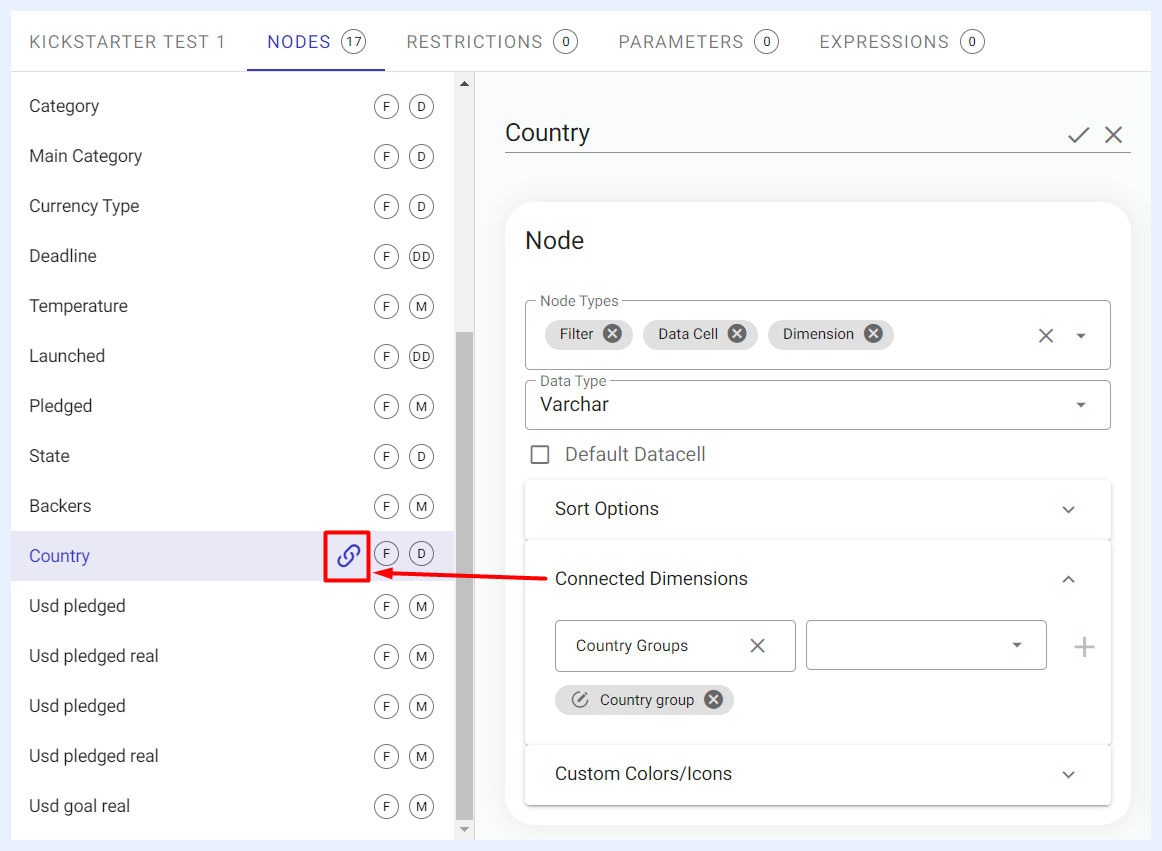
Task: Click the DD badge on the Launched row
Action: pos(422,357)
